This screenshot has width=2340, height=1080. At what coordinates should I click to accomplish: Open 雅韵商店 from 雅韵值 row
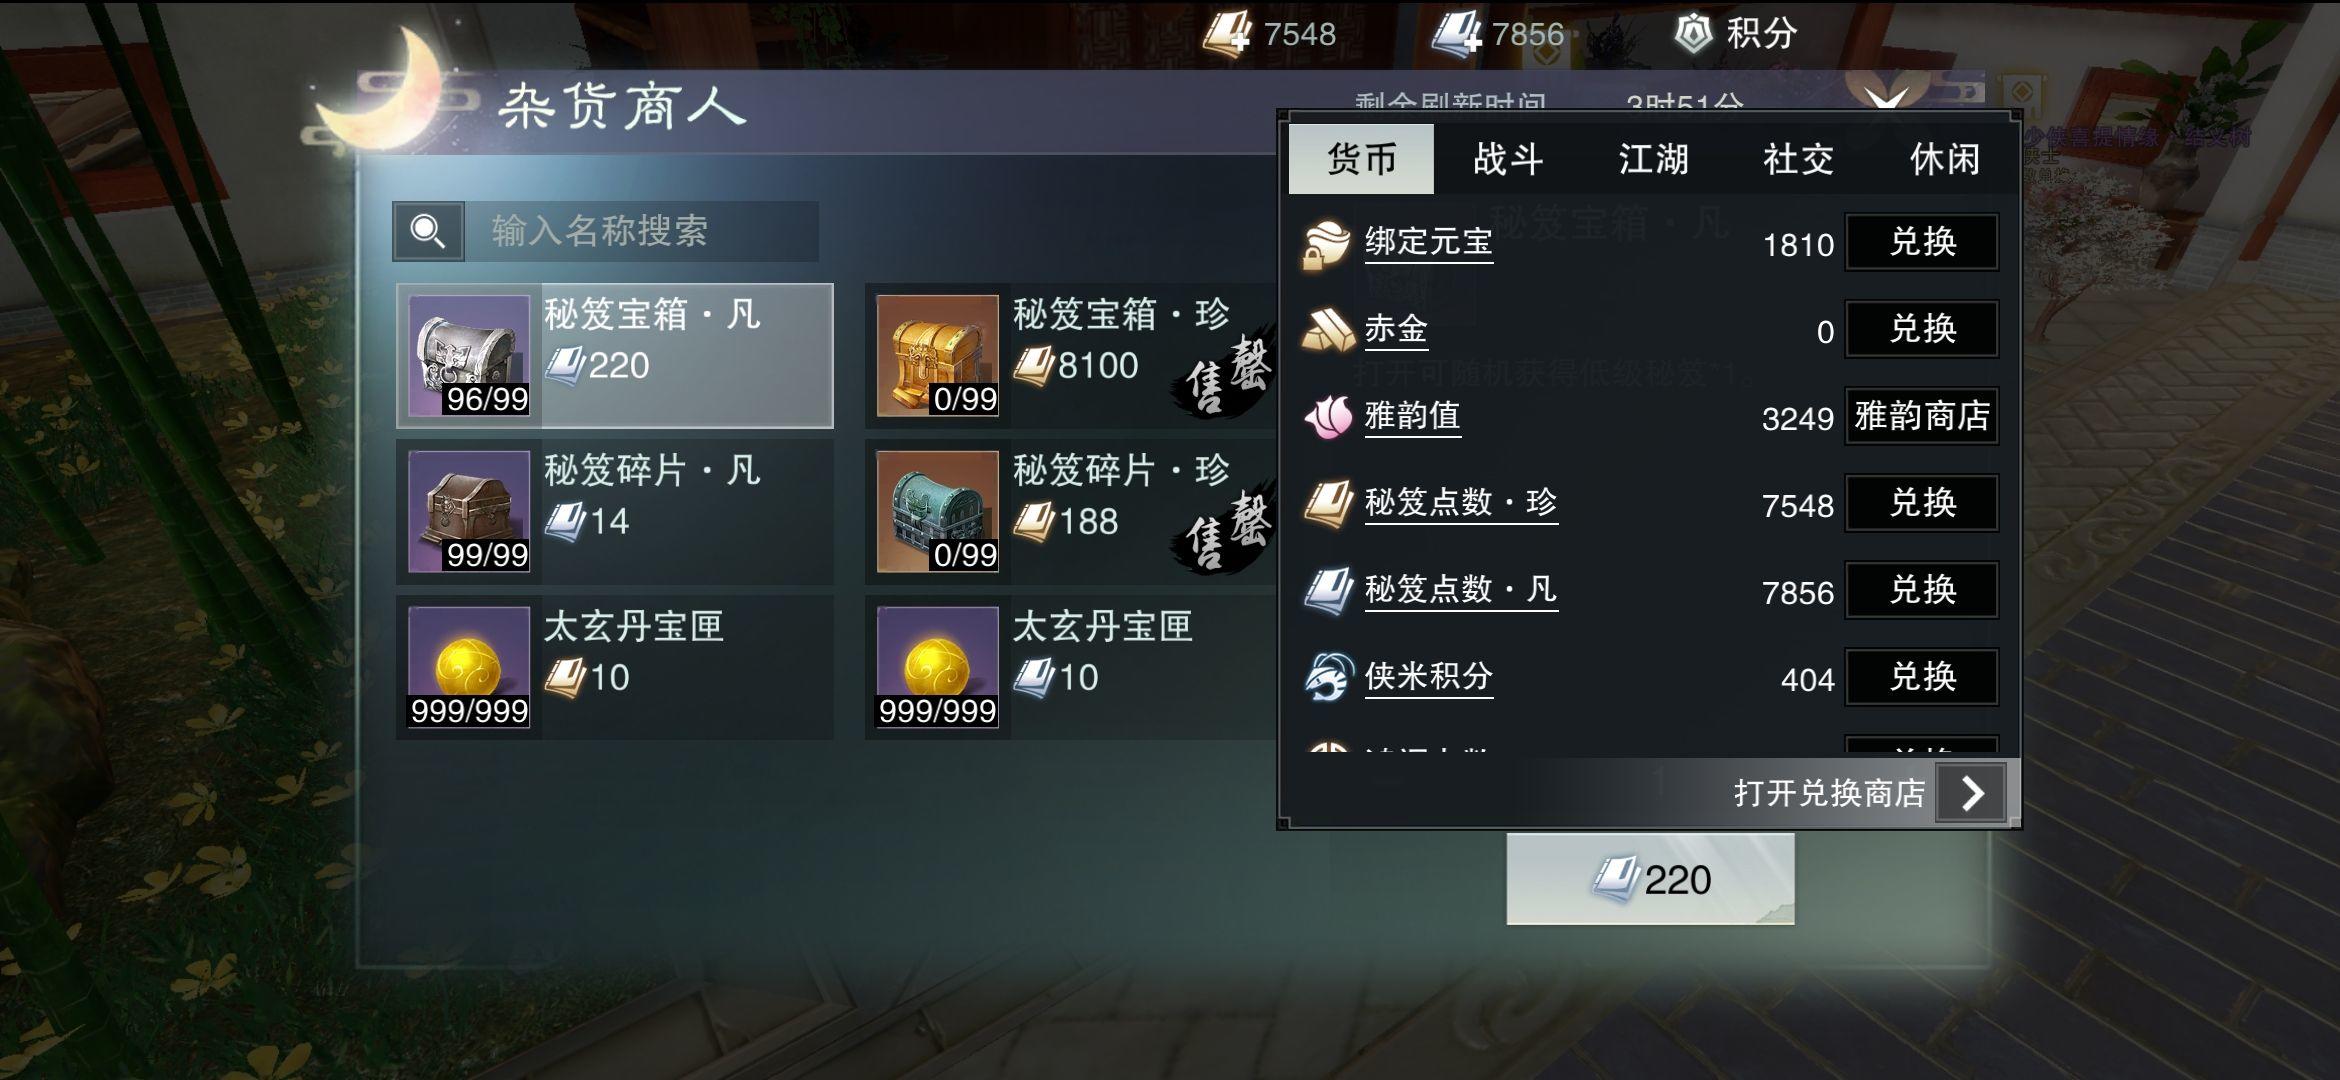[1922, 416]
